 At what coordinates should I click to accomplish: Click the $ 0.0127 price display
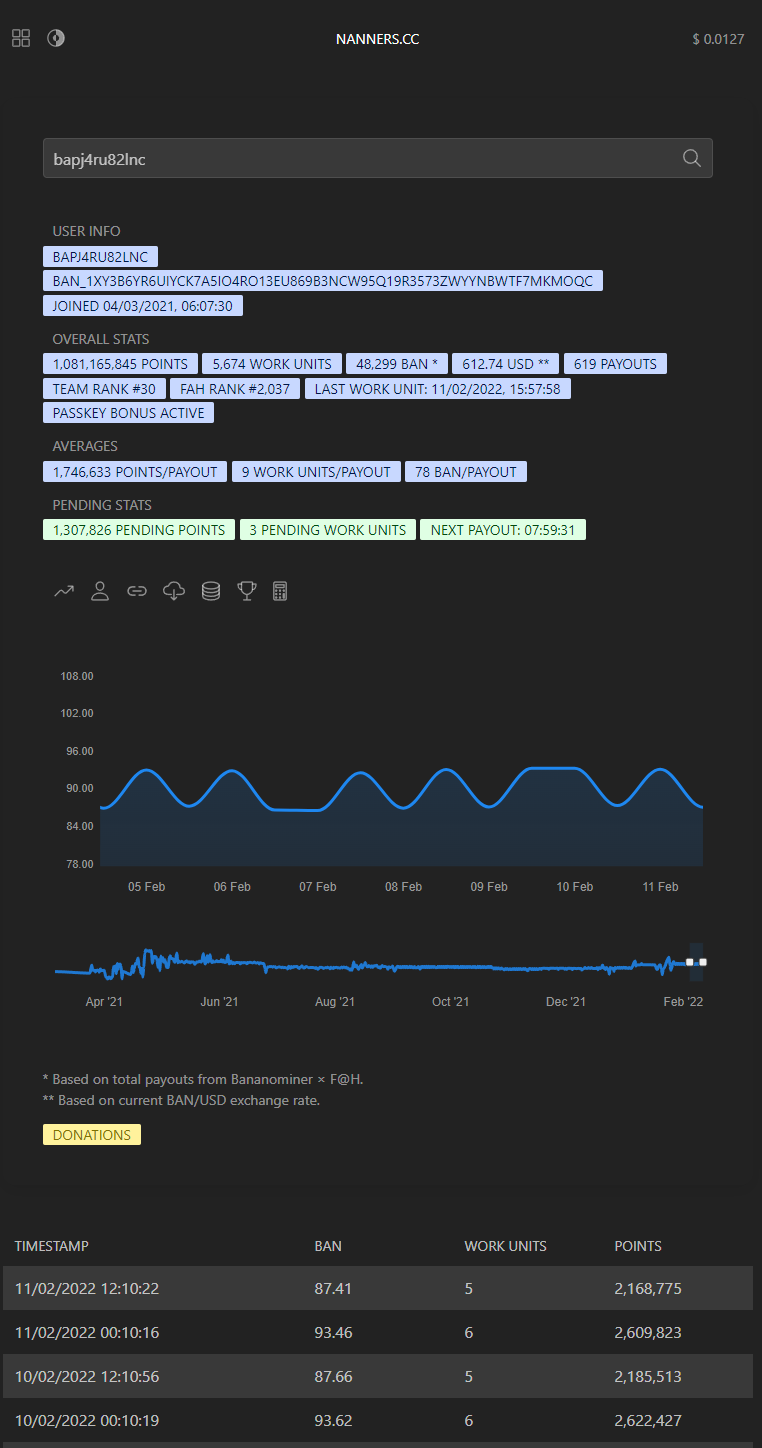[718, 40]
